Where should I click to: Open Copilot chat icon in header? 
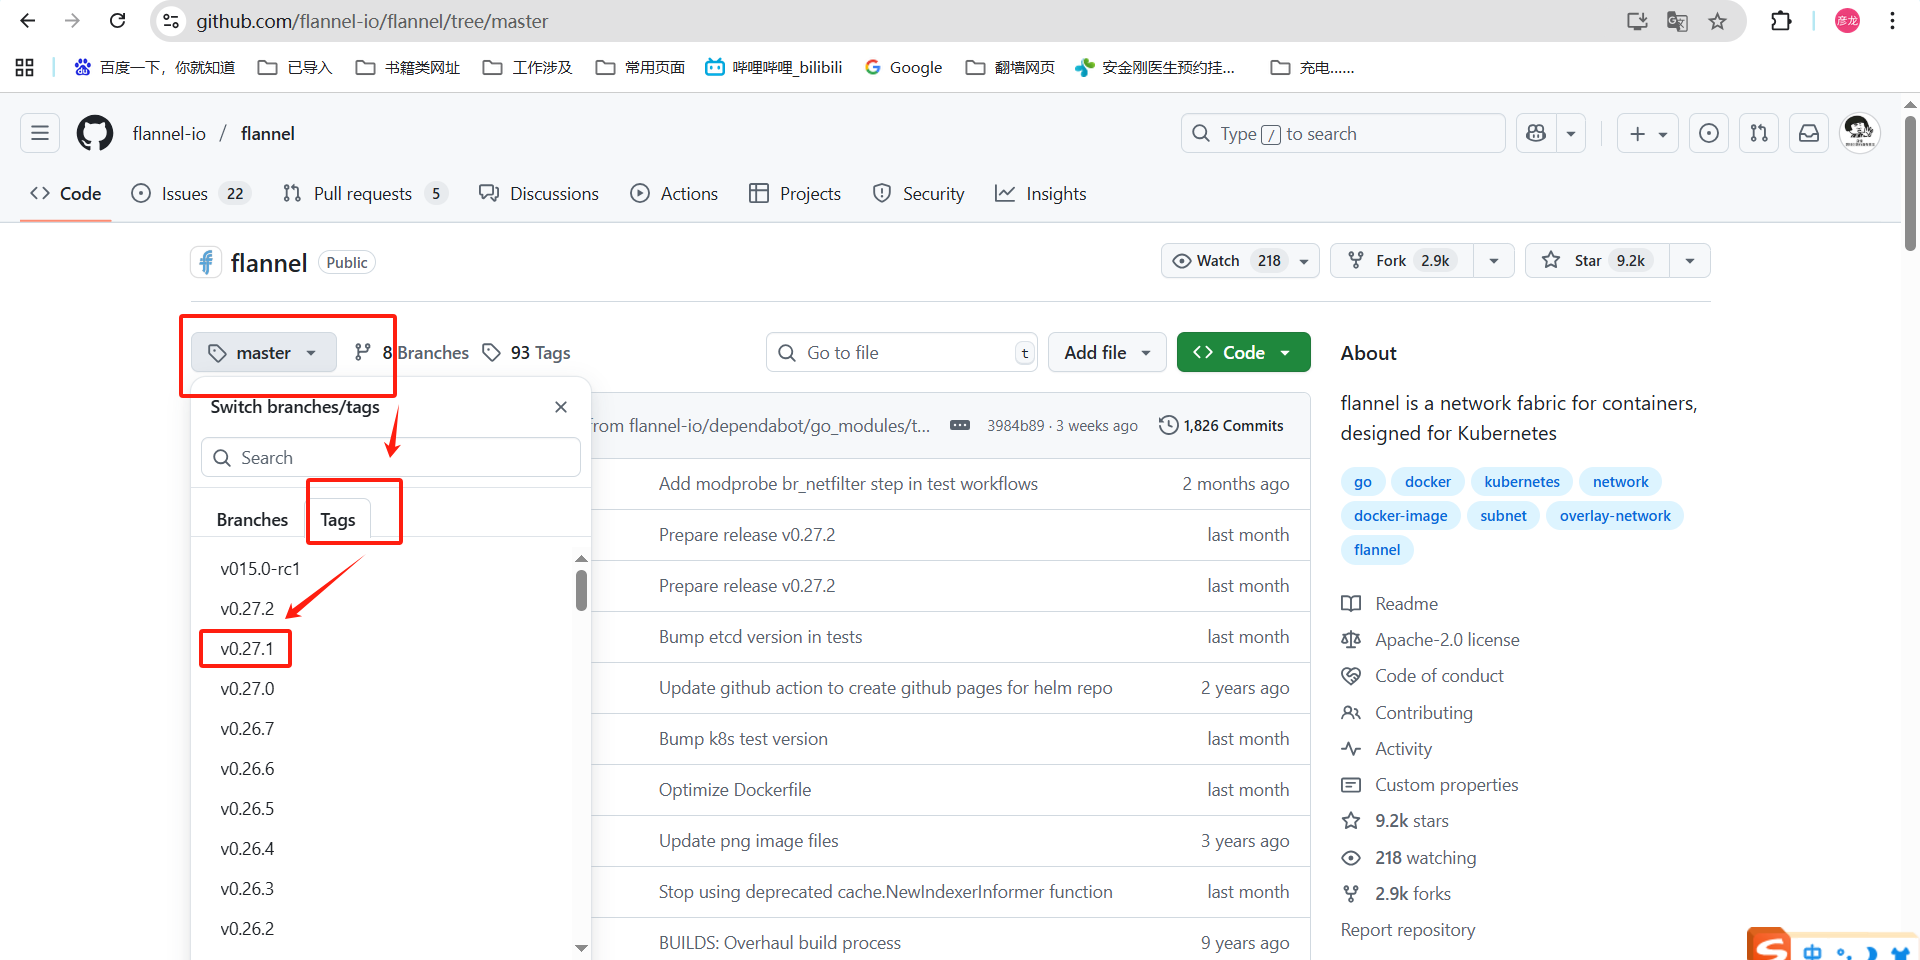click(x=1537, y=133)
